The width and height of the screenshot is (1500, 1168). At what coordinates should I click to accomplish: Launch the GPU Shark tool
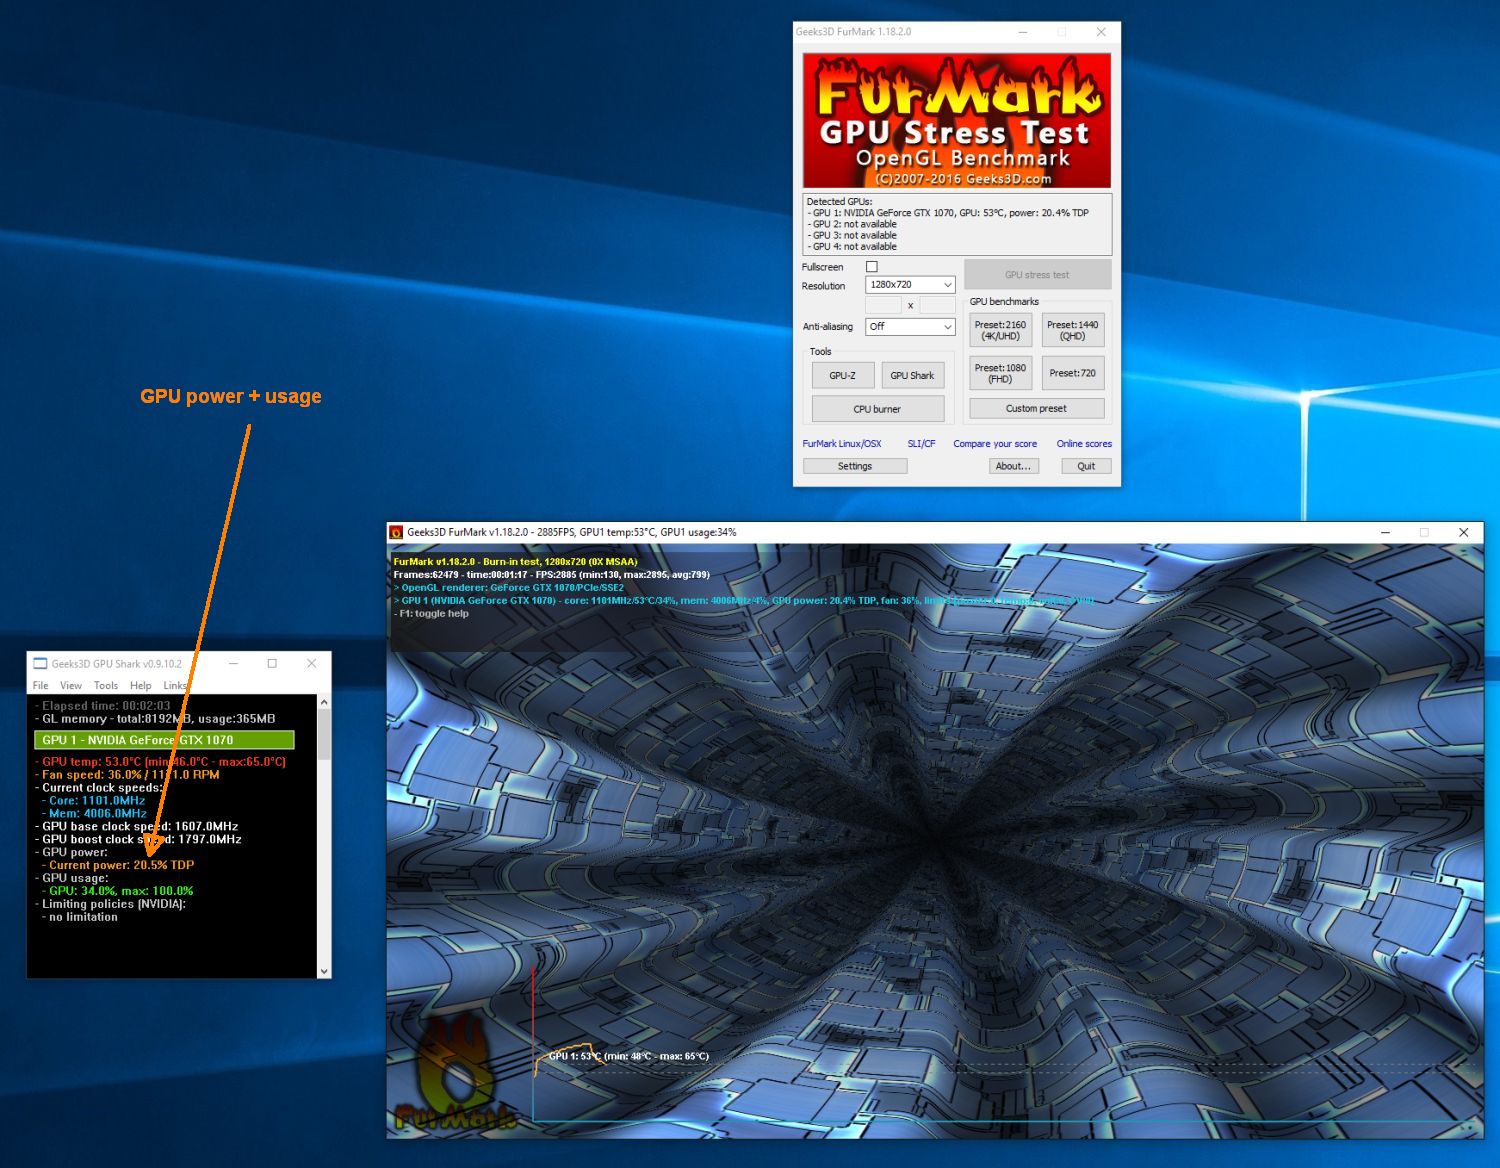[912, 376]
